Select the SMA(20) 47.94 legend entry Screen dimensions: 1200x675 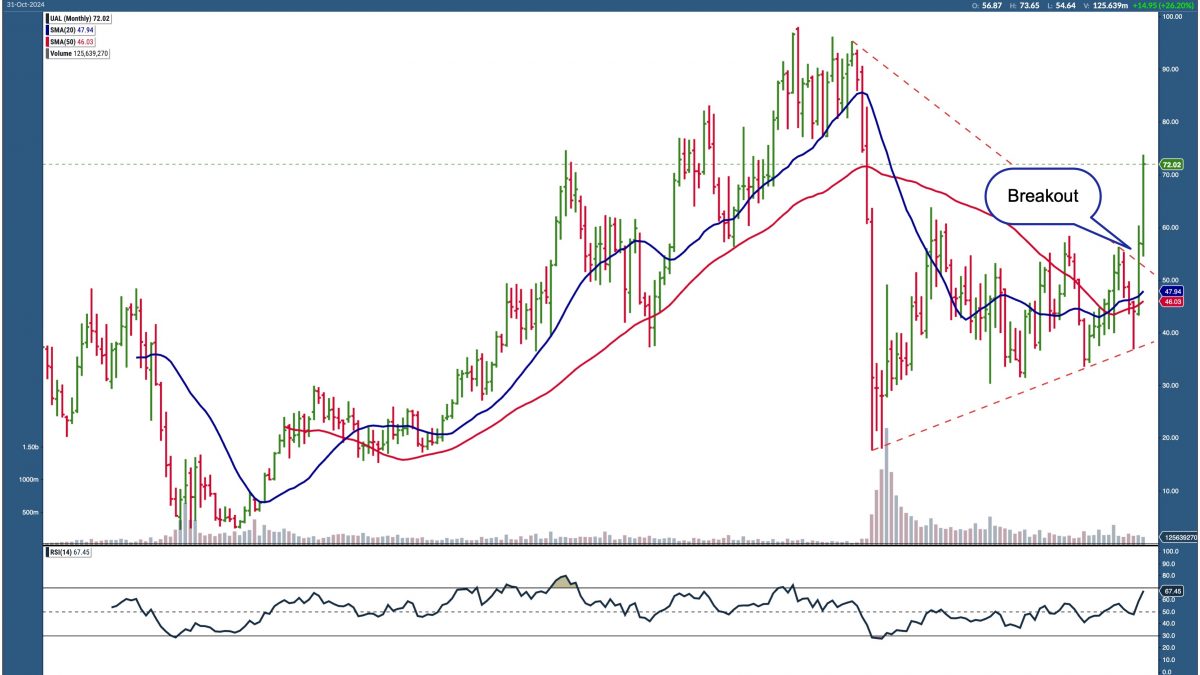[x=73, y=31]
